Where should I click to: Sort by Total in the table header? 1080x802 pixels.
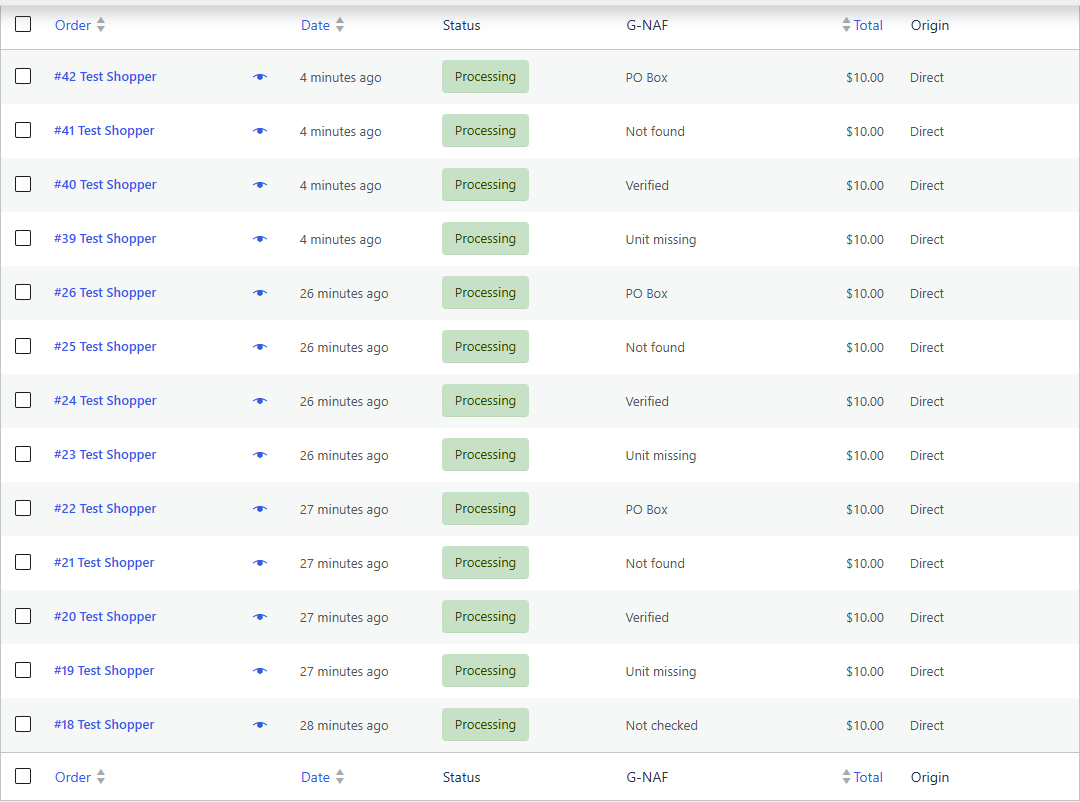tap(862, 25)
